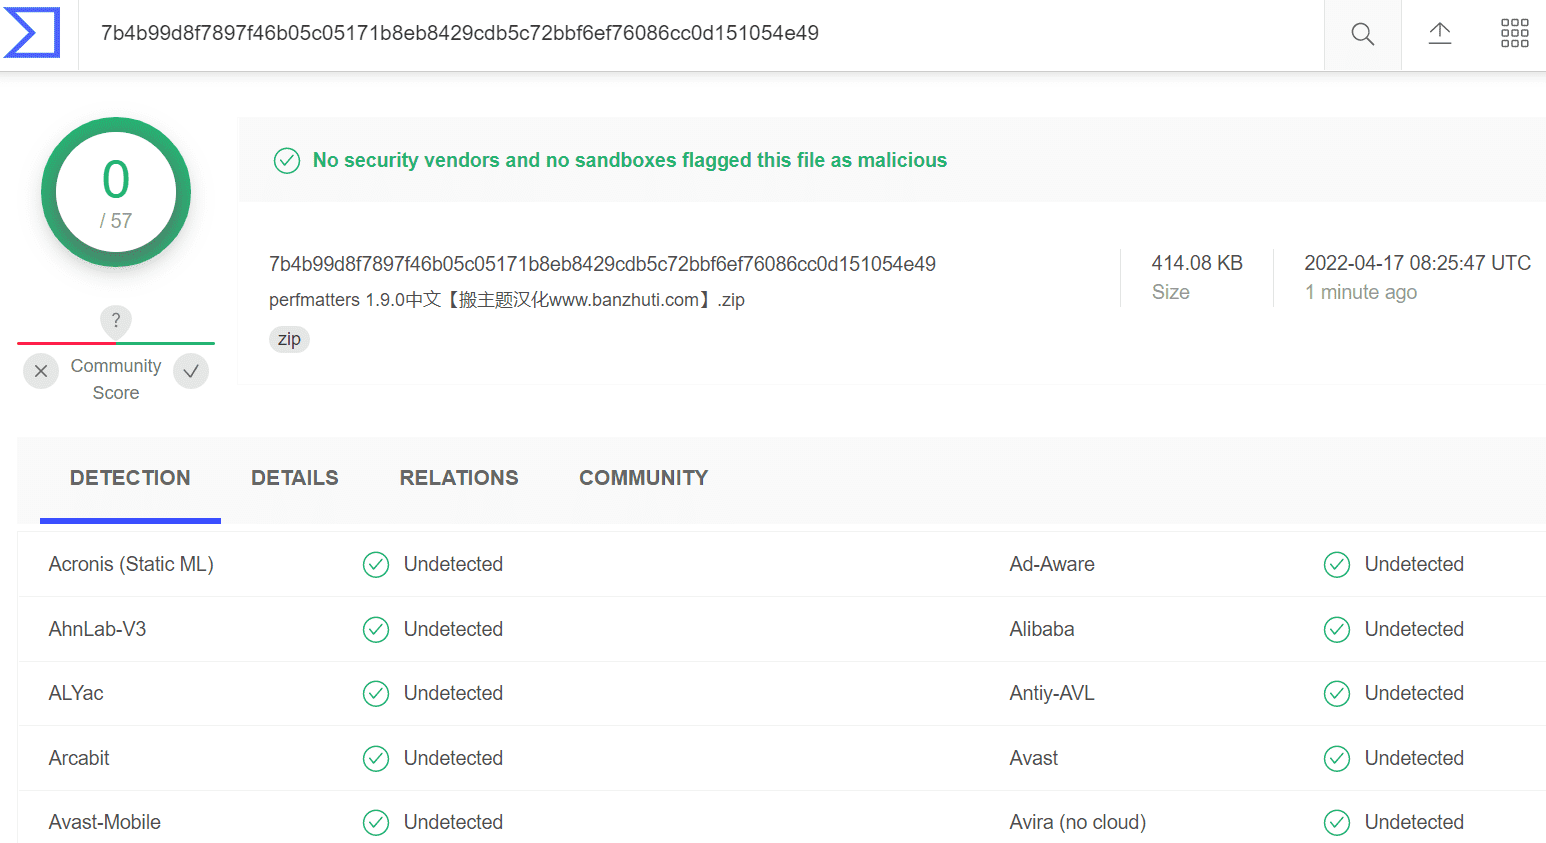Click the Avast-Mobile row check icon
The width and height of the screenshot is (1546, 843).
376,823
